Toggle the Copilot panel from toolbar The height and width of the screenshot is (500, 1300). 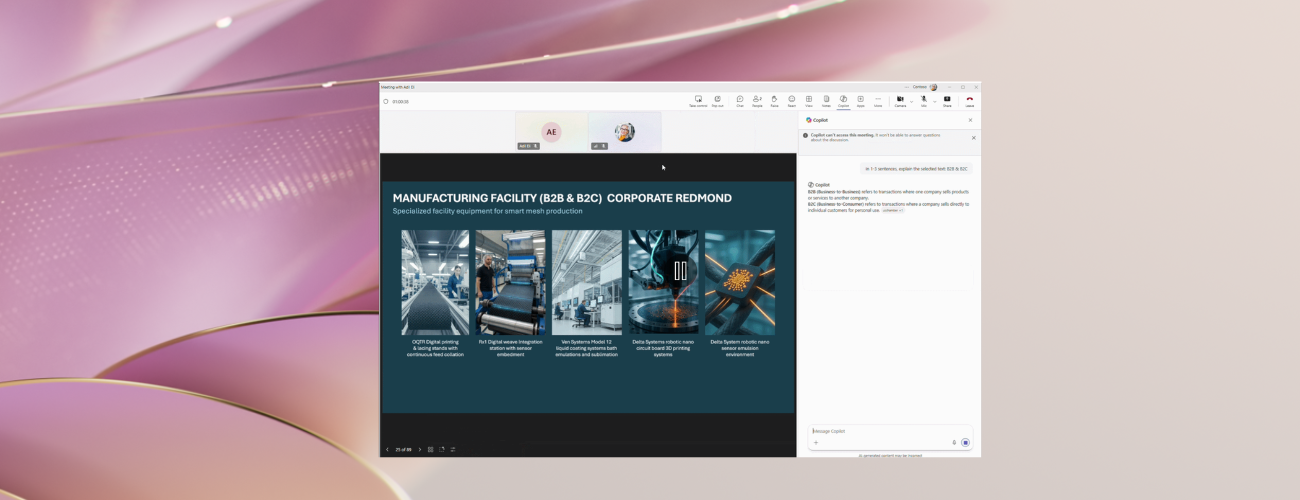(x=843, y=101)
